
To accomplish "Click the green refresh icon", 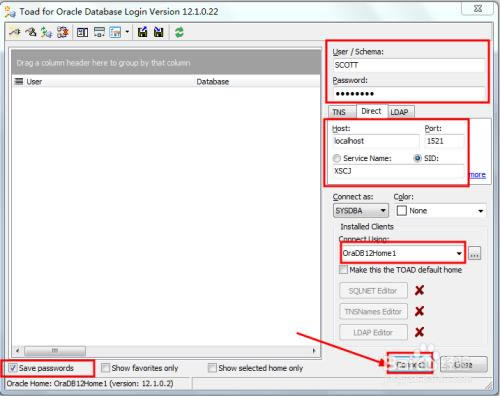I will 179,32.
